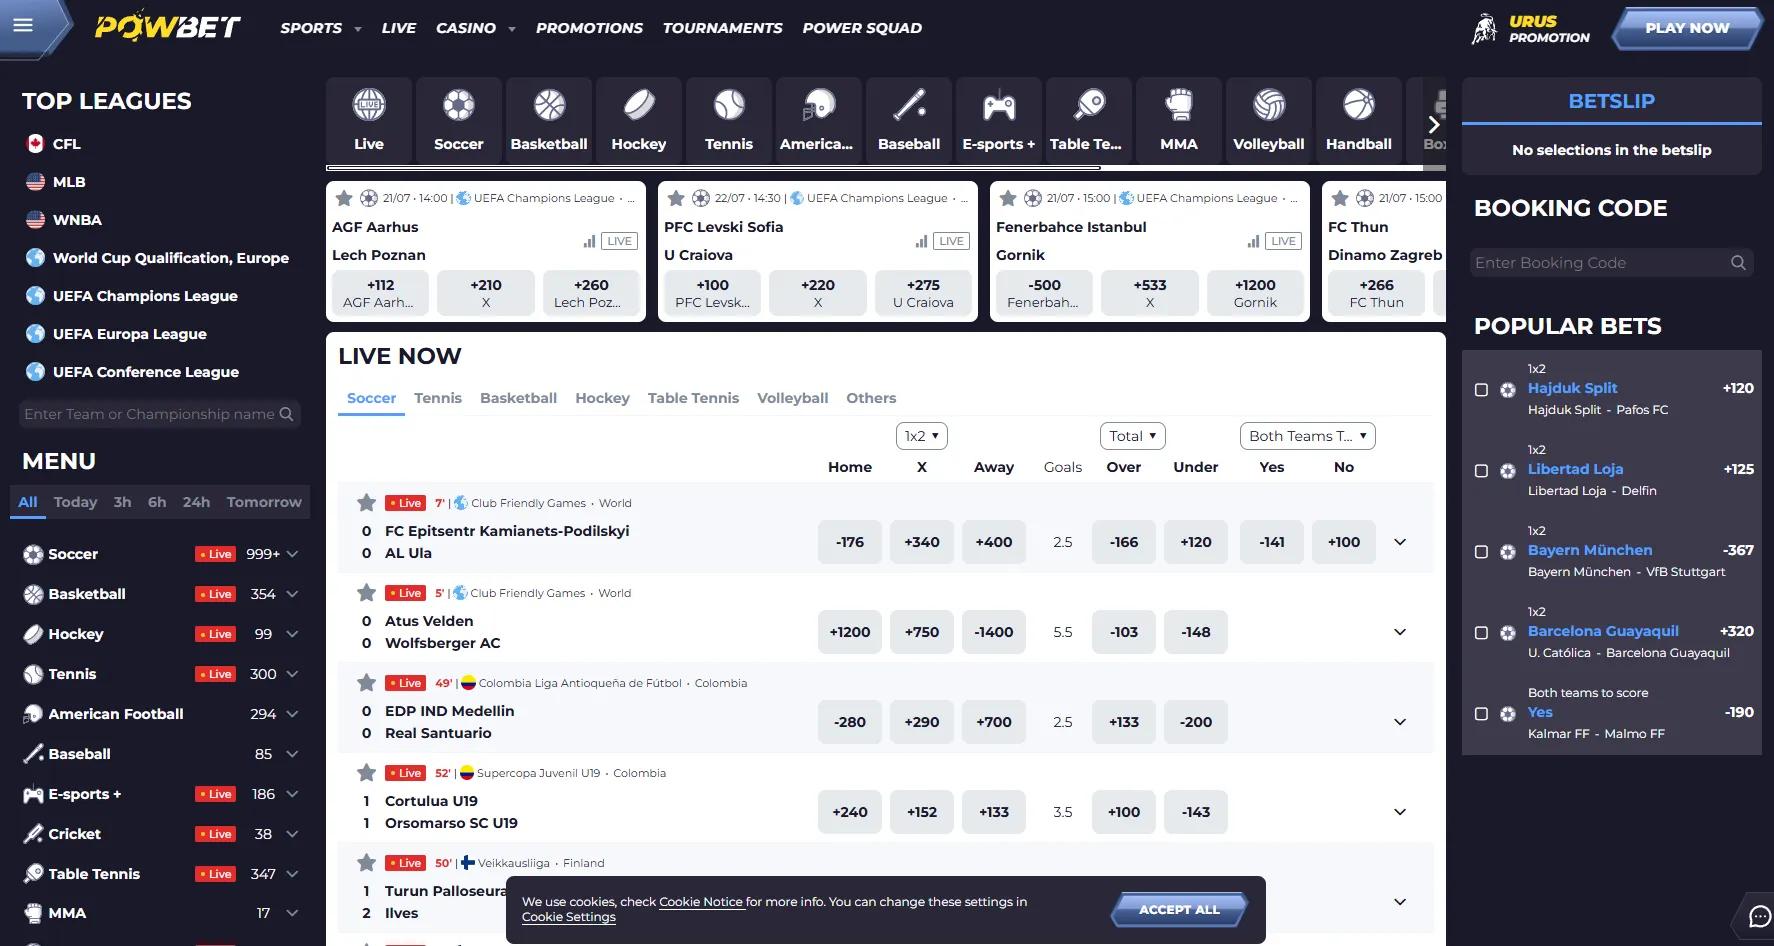Select the Baseball category icon
The width and height of the screenshot is (1774, 946).
click(x=909, y=105)
